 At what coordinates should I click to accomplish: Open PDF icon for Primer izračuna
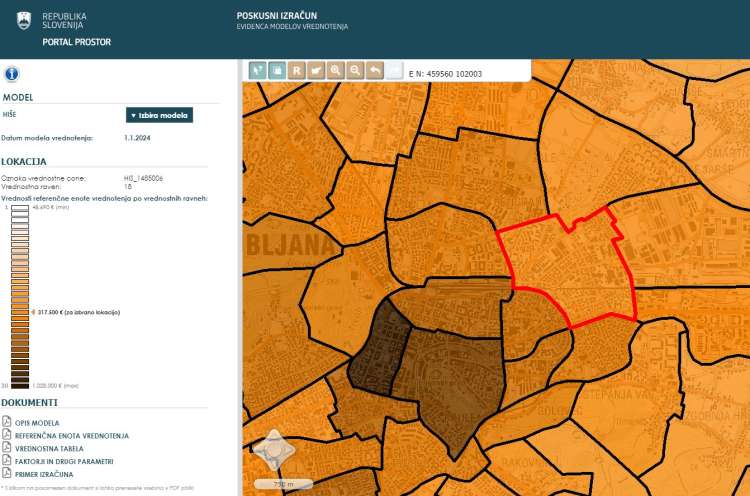click(7, 473)
